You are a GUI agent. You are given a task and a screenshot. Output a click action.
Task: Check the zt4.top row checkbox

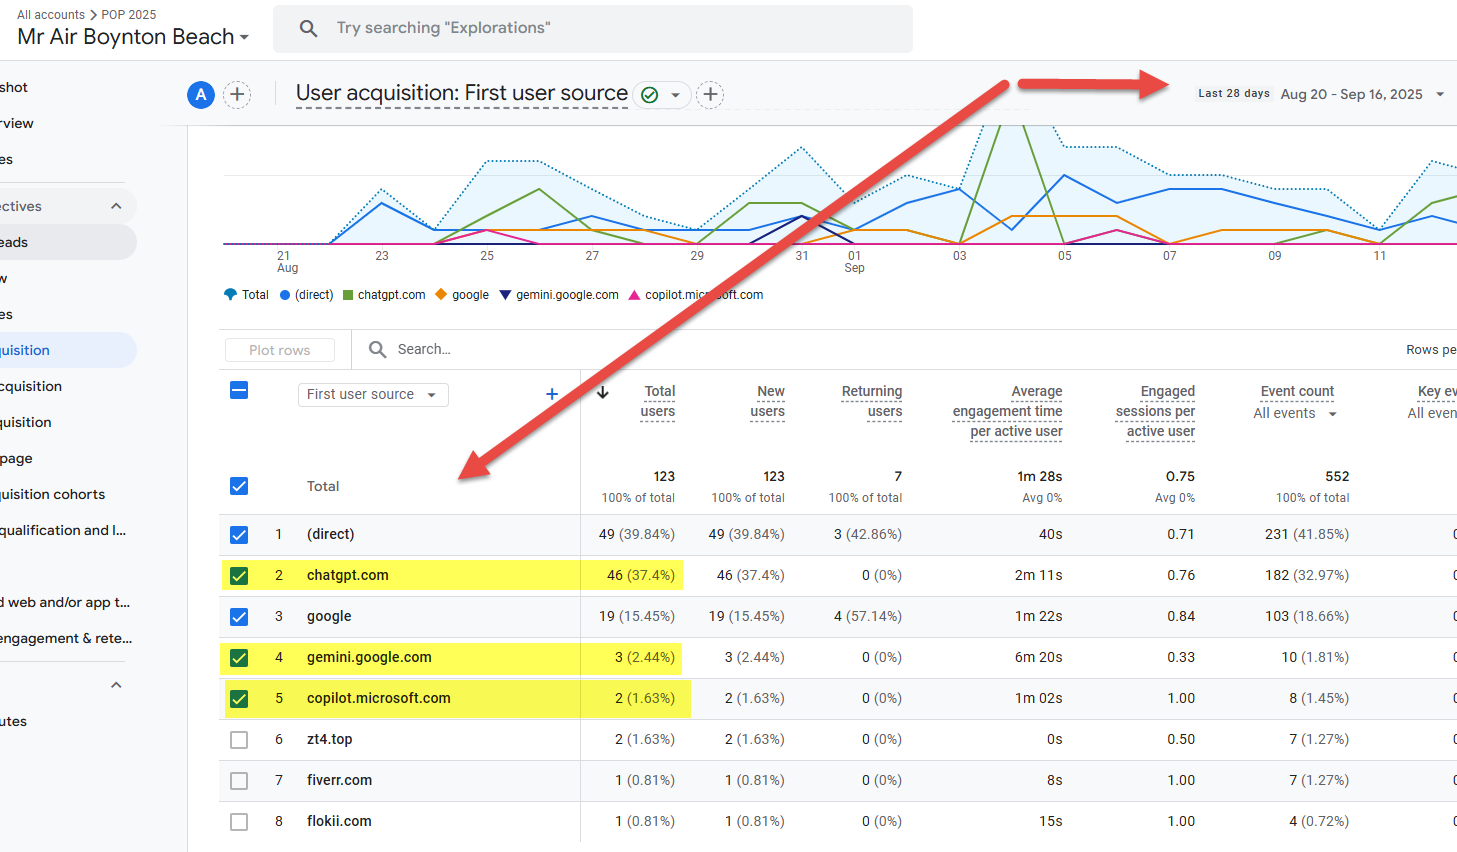(239, 740)
